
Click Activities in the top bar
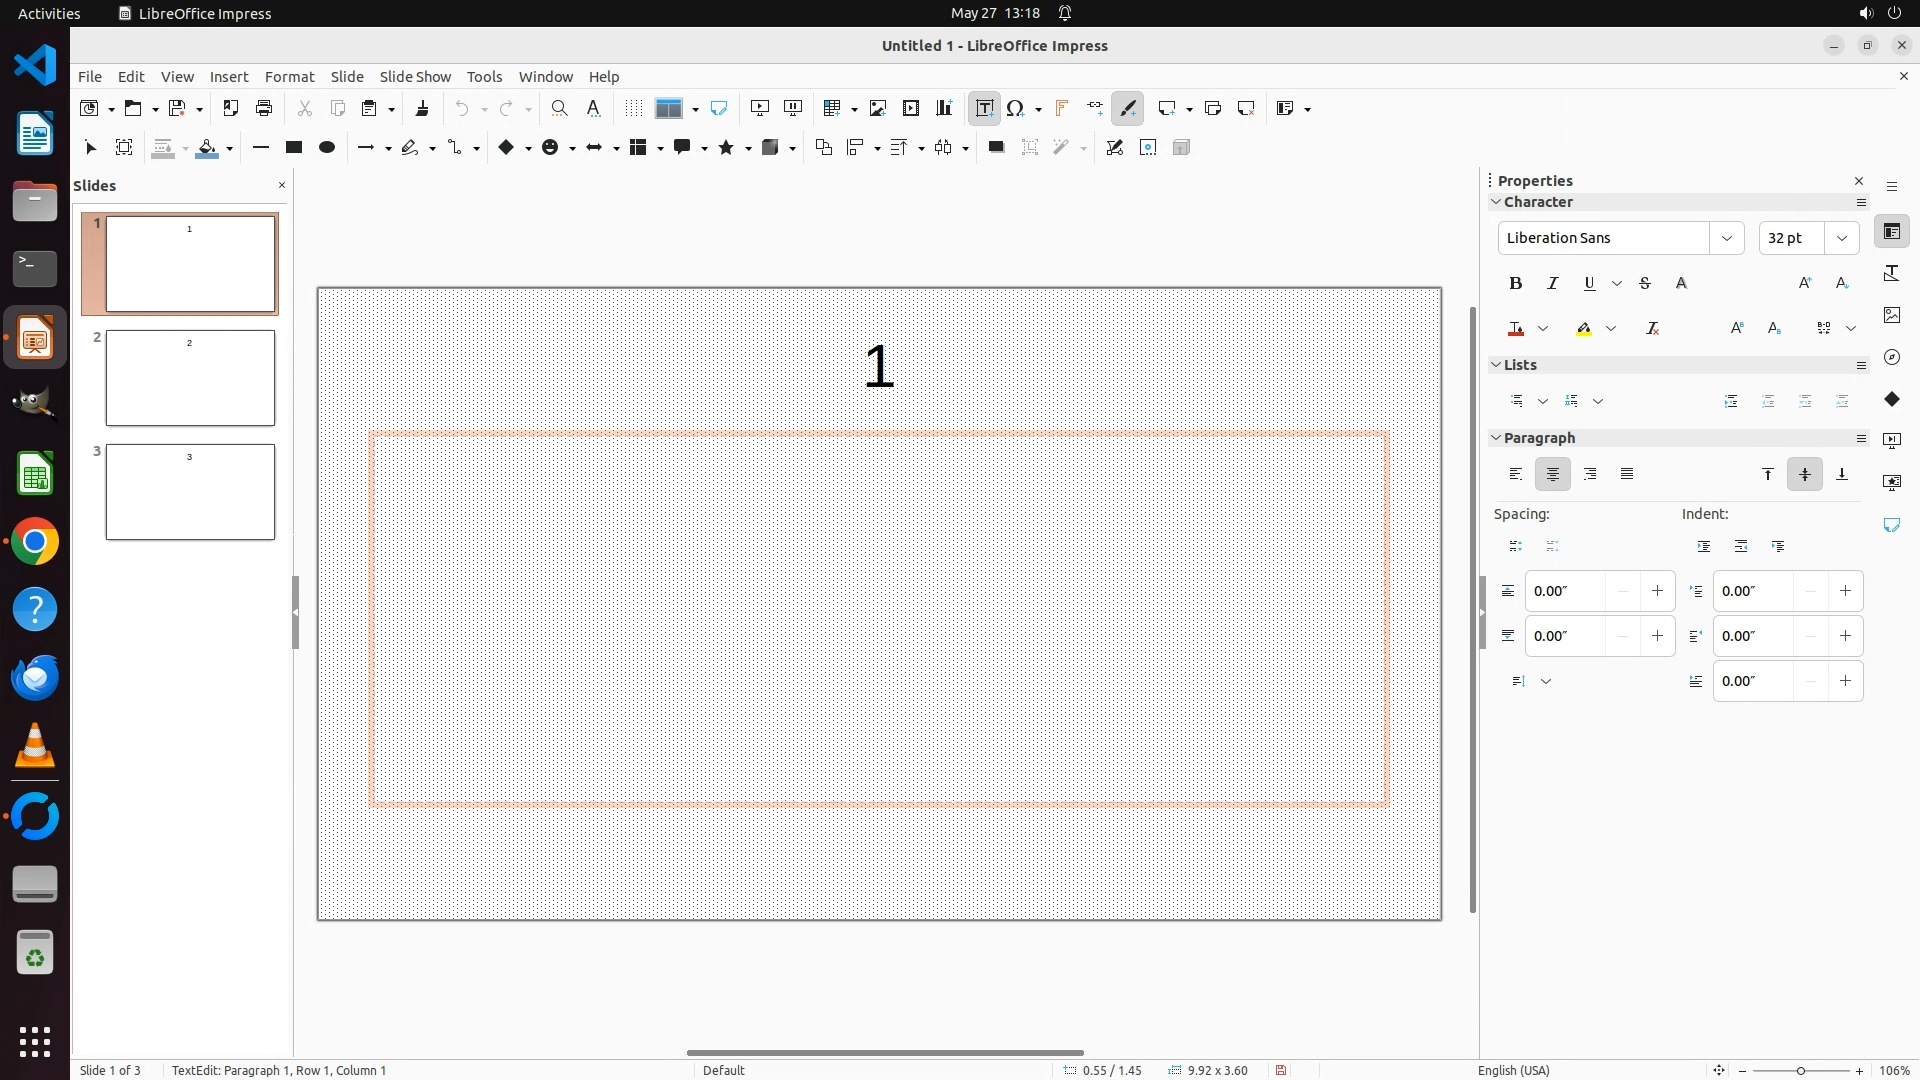point(49,13)
